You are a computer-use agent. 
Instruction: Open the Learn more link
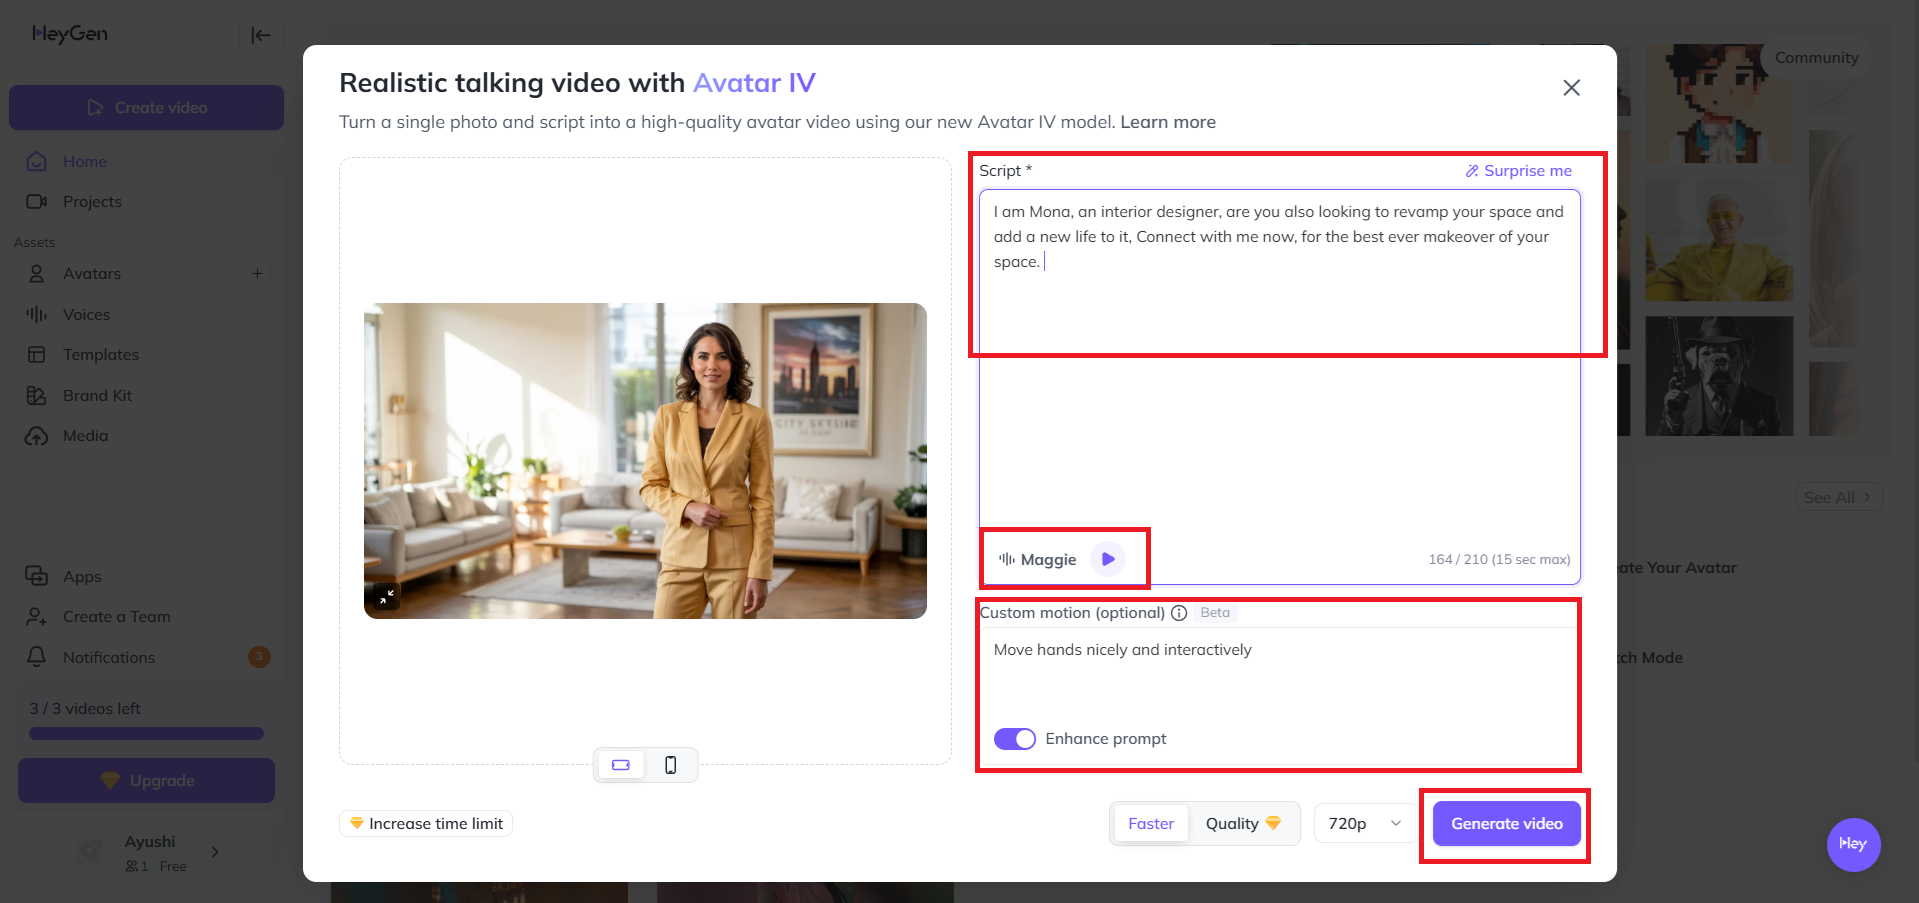point(1168,122)
